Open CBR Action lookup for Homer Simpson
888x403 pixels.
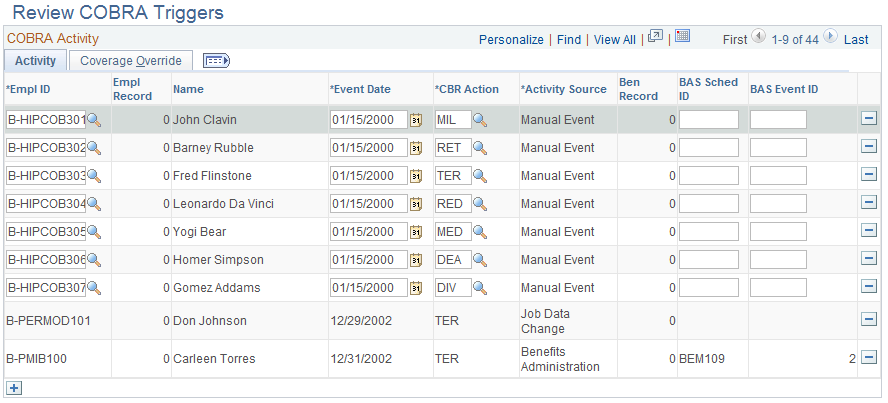(x=479, y=260)
